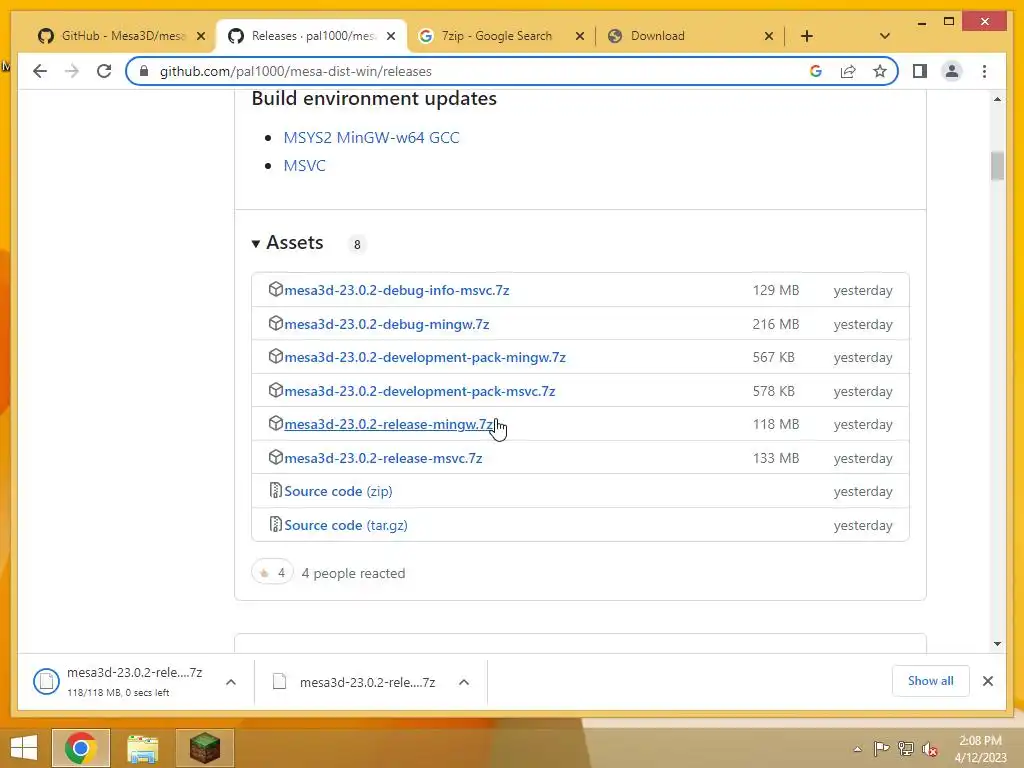Click the lock icon in address bar
This screenshot has height=768, width=1024.
pyautogui.click(x=144, y=71)
